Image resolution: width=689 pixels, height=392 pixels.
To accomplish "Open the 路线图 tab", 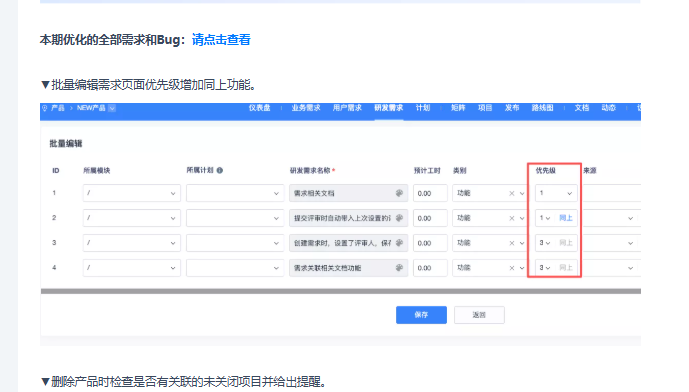I will coord(542,108).
